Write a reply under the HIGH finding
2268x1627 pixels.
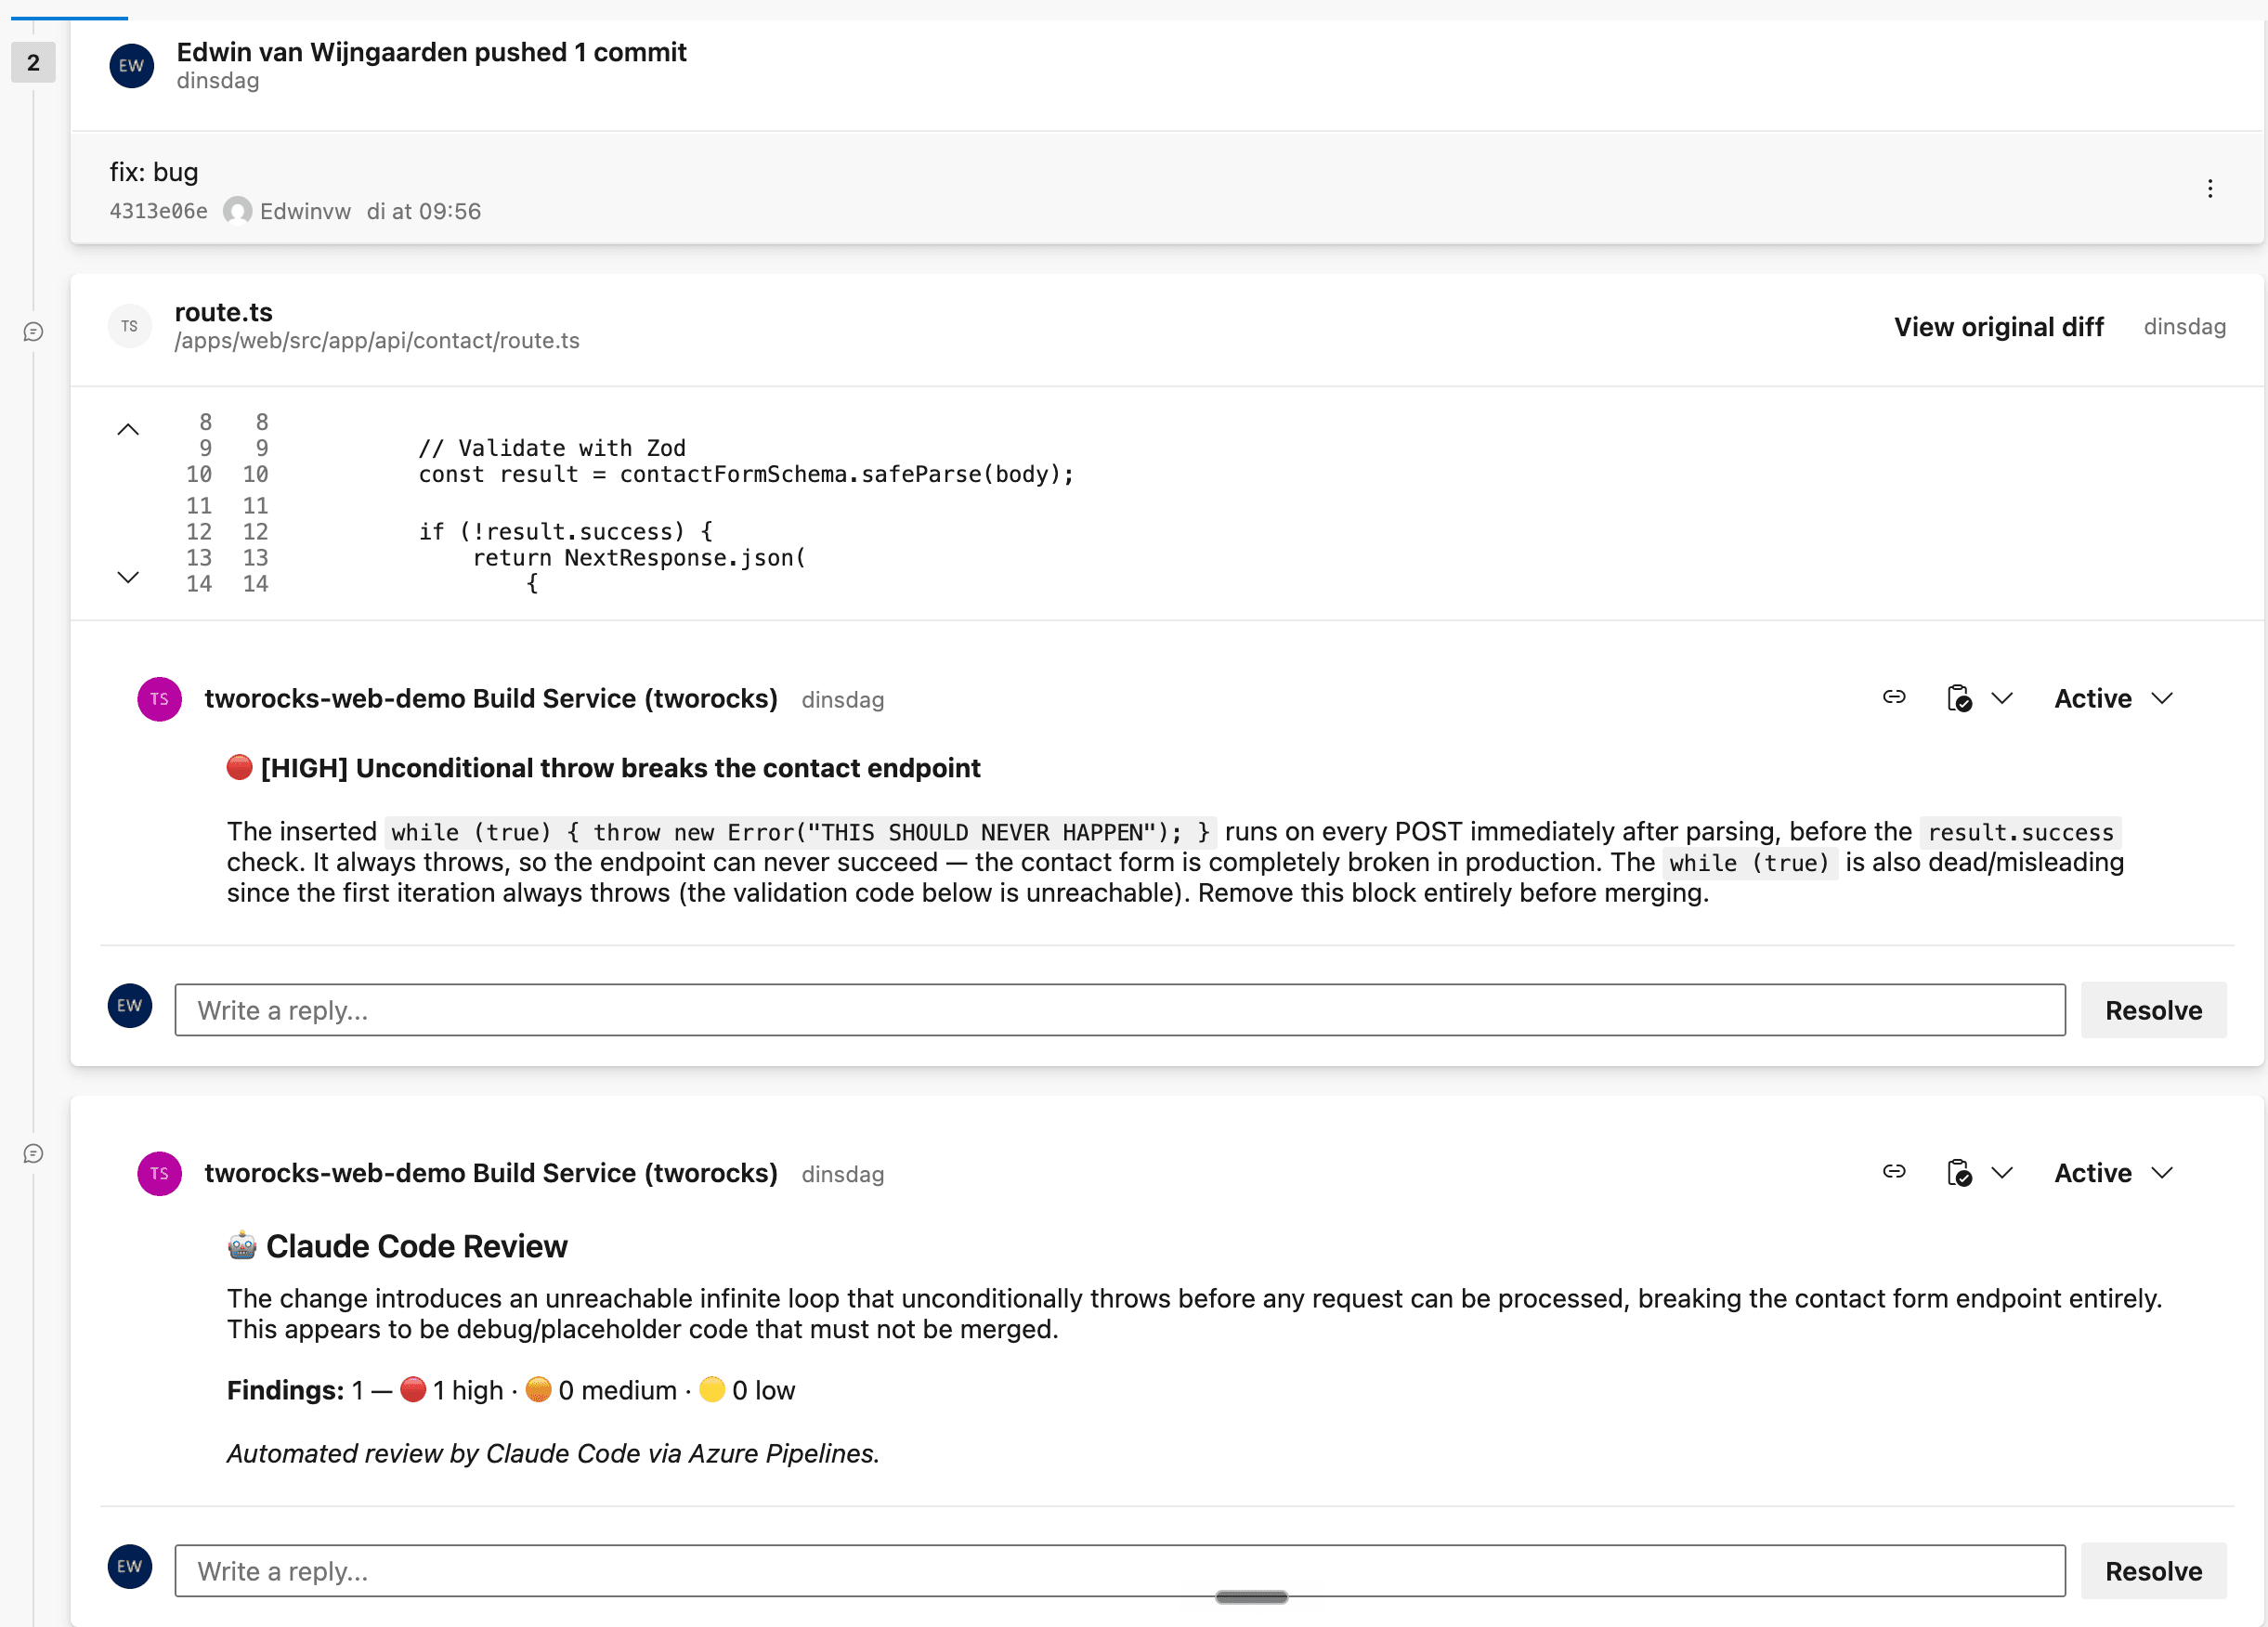click(x=1119, y=1010)
